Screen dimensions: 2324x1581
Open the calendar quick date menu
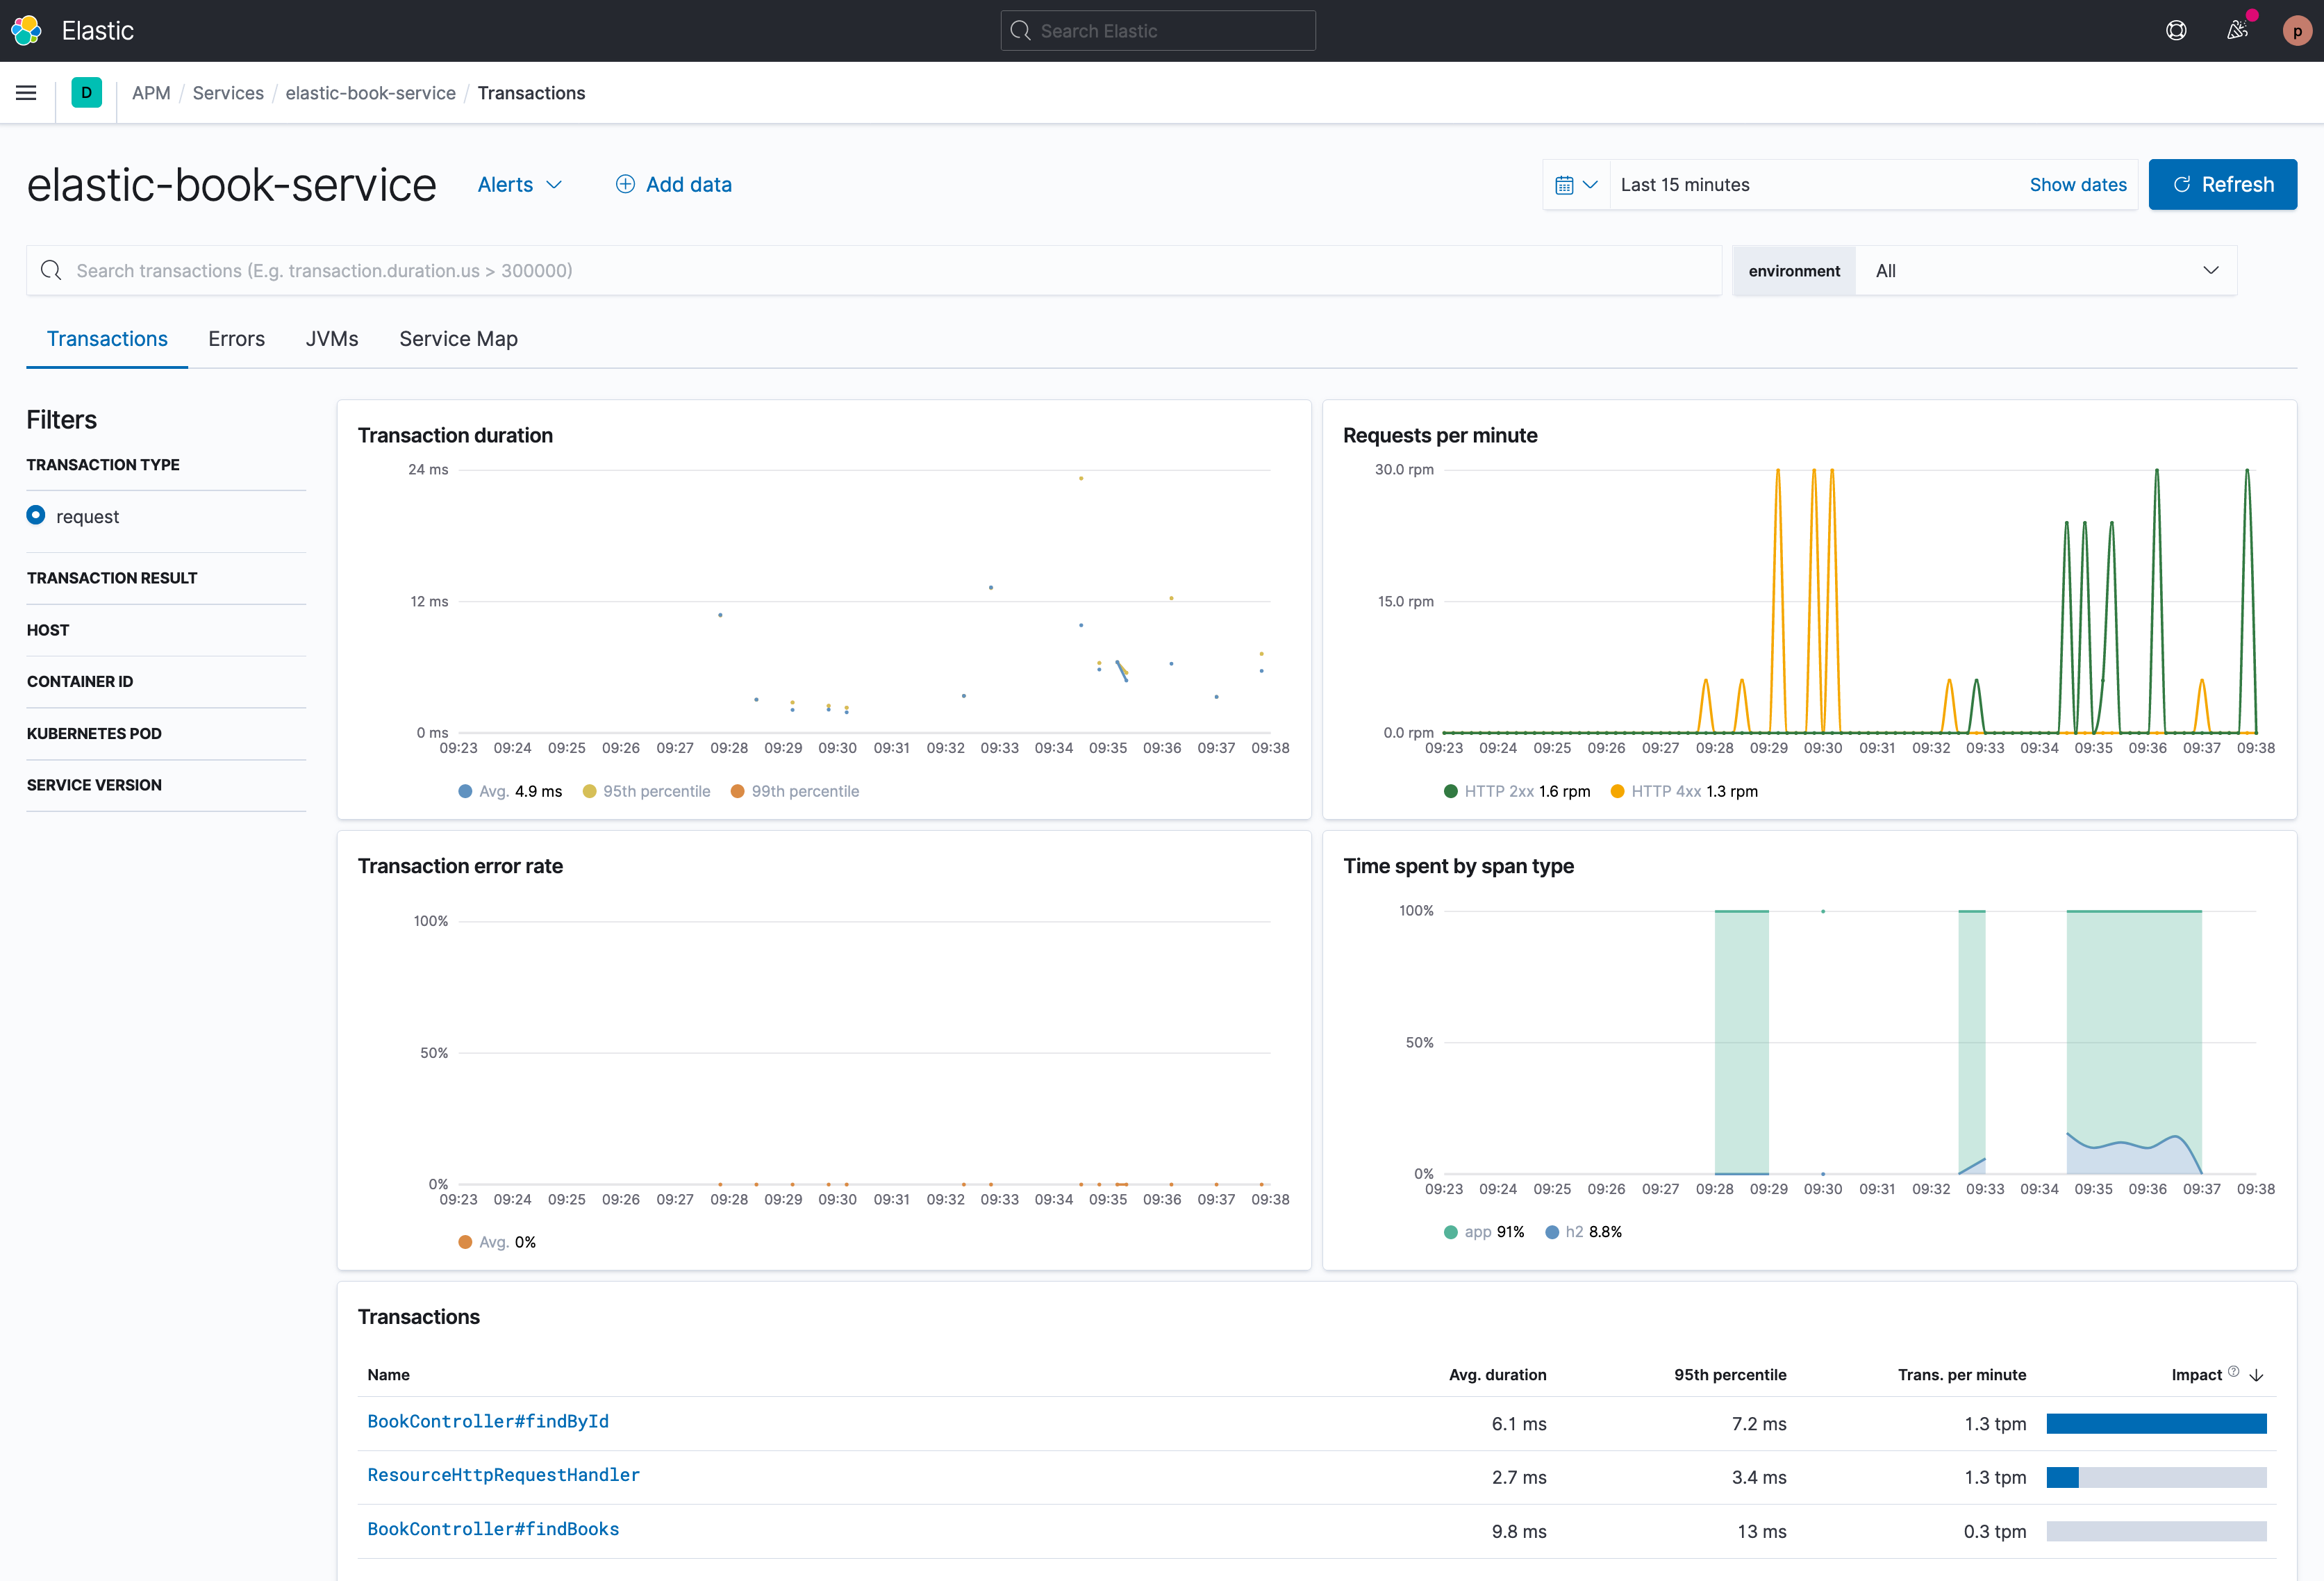[x=1576, y=185]
